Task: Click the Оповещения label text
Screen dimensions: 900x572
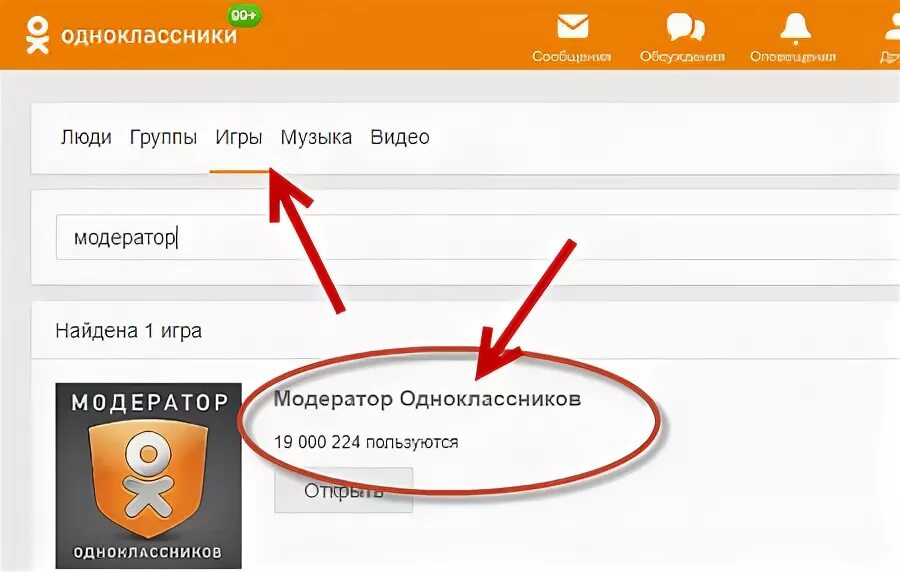Action: click(793, 56)
